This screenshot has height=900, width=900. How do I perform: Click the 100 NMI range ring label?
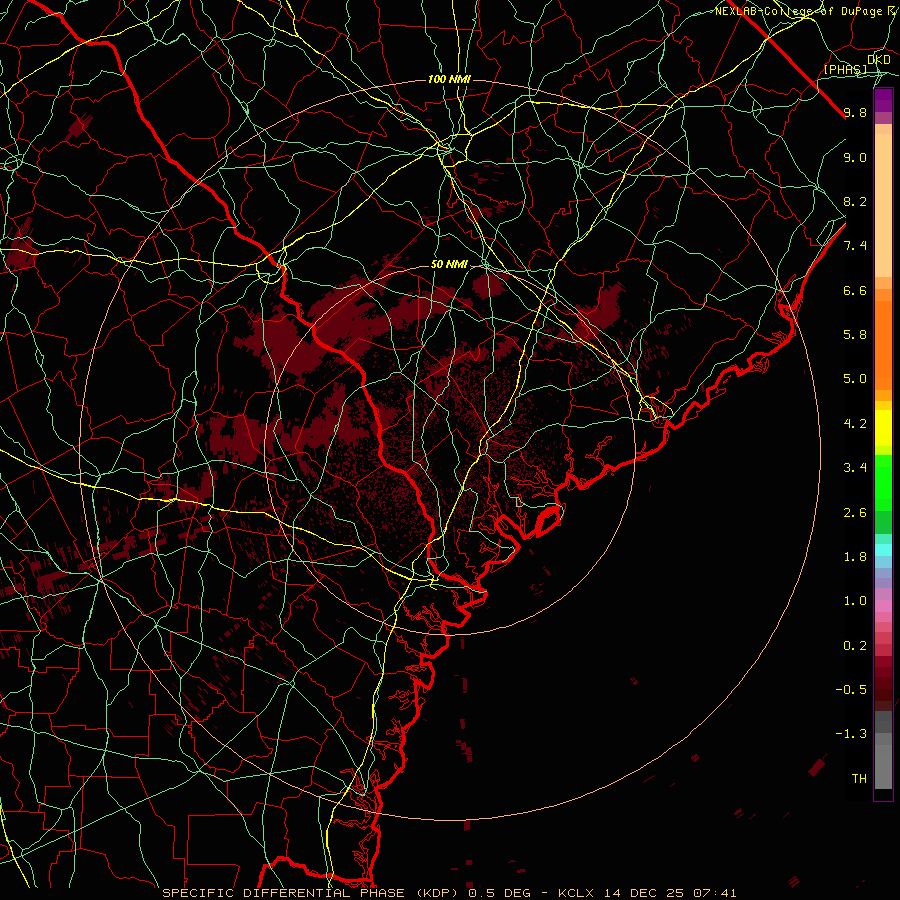coord(449,79)
